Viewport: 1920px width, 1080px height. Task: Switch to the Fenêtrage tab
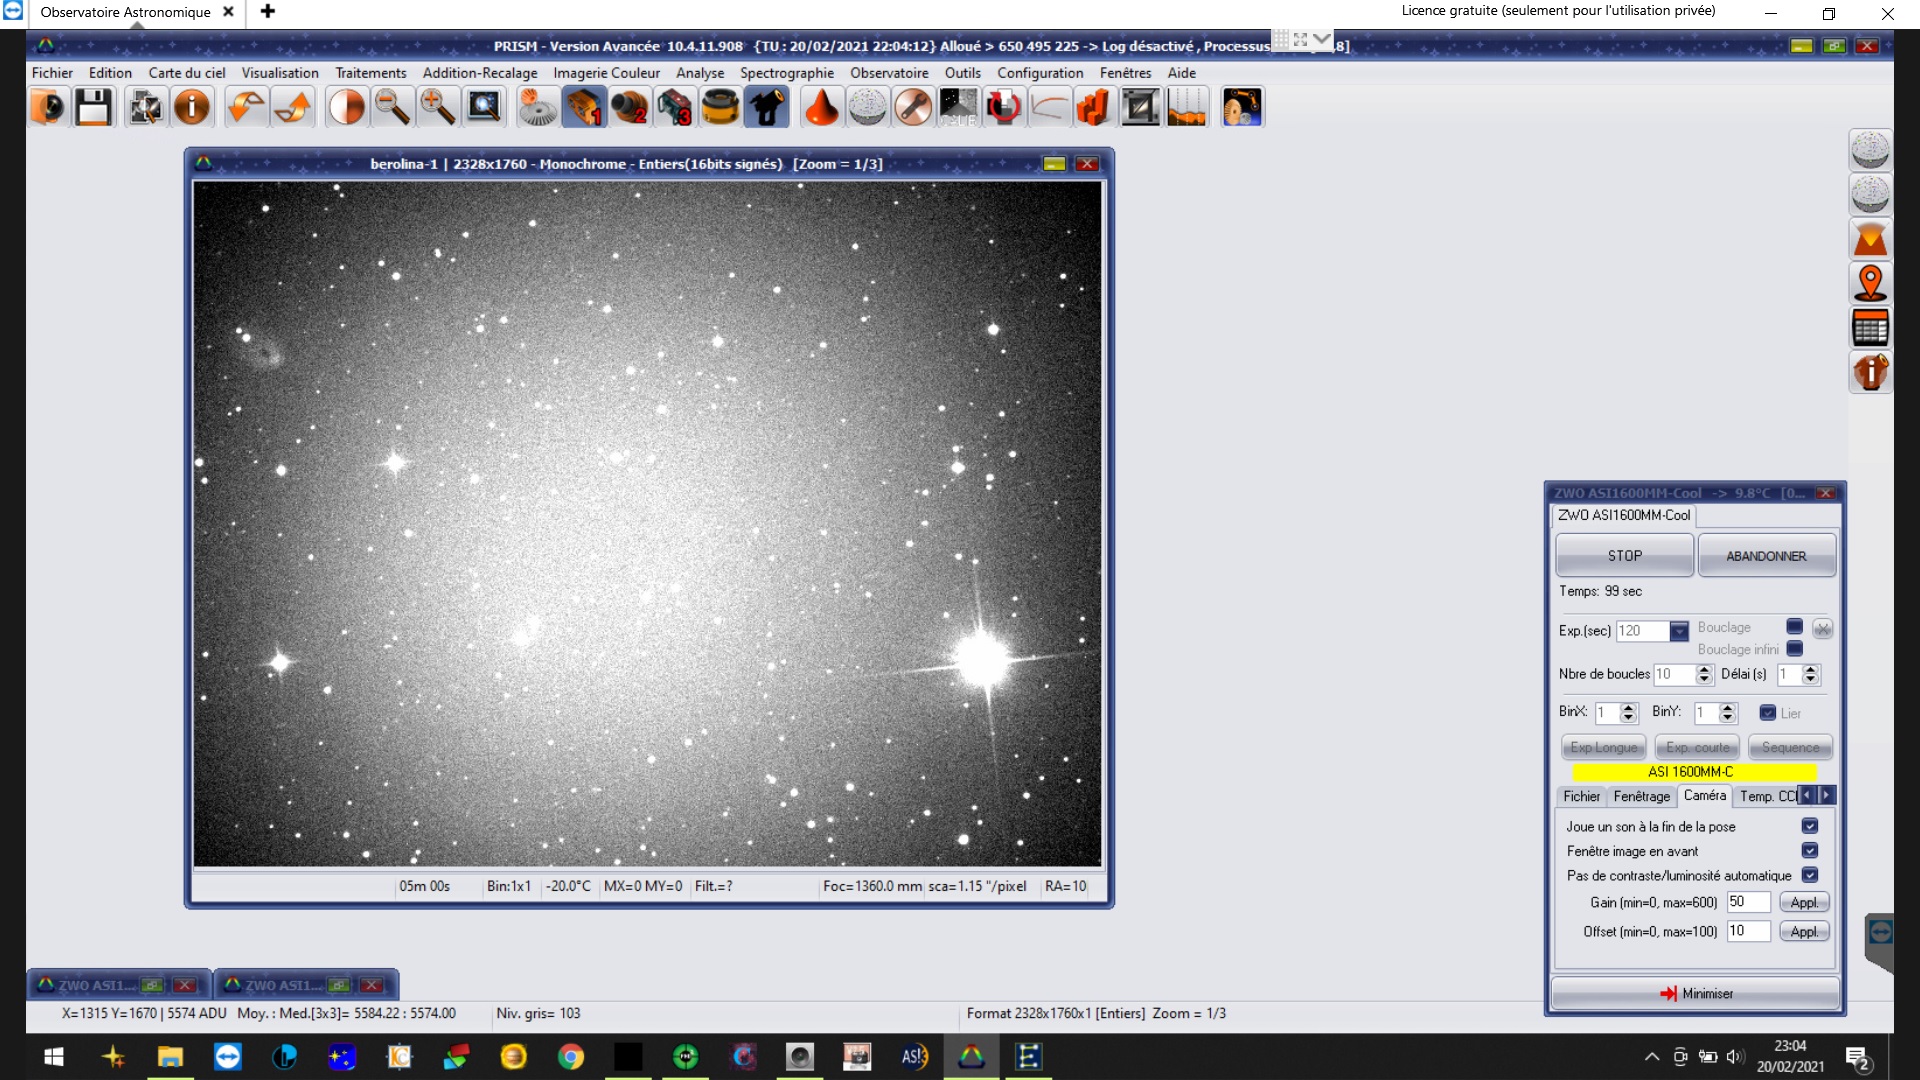point(1641,796)
